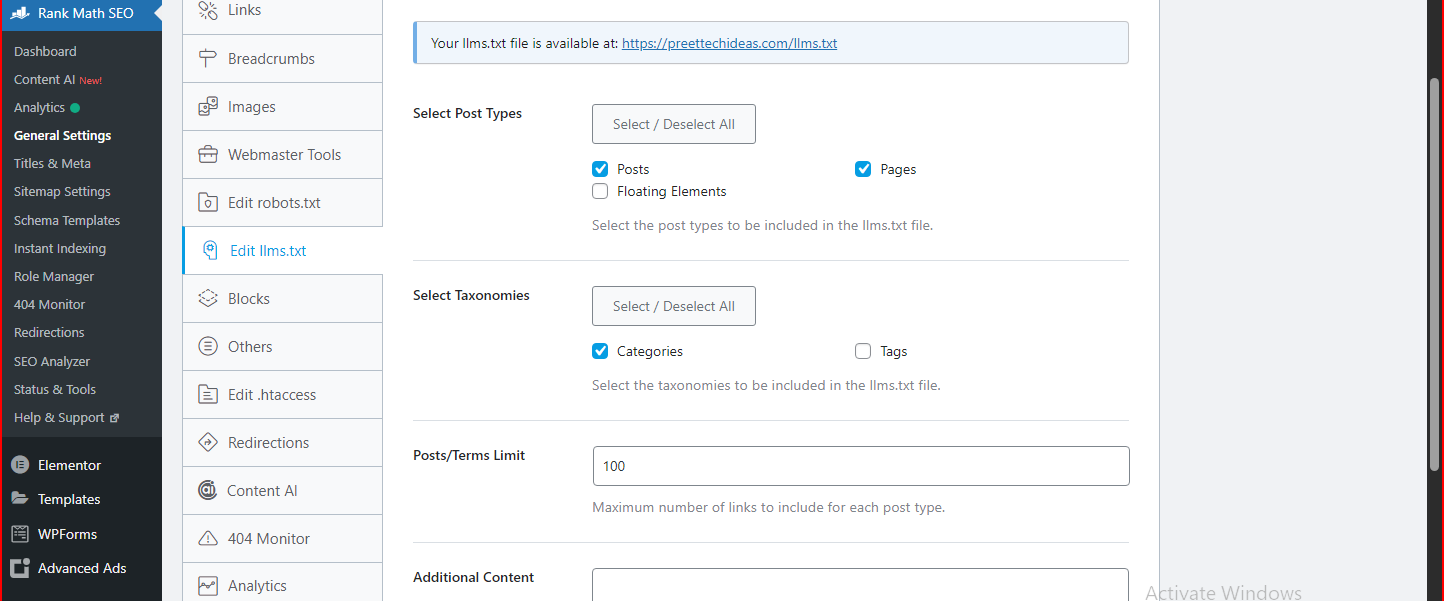
Task: Enable the Floating Elements post type
Action: click(600, 191)
